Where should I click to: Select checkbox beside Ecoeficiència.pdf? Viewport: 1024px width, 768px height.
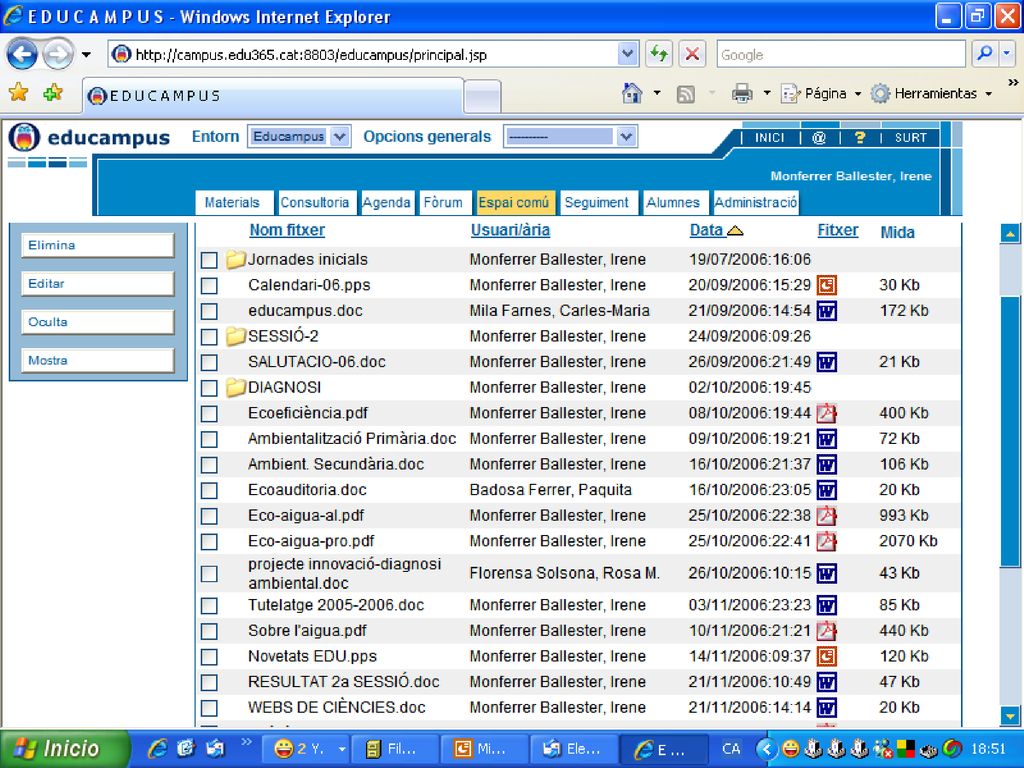[x=209, y=413]
